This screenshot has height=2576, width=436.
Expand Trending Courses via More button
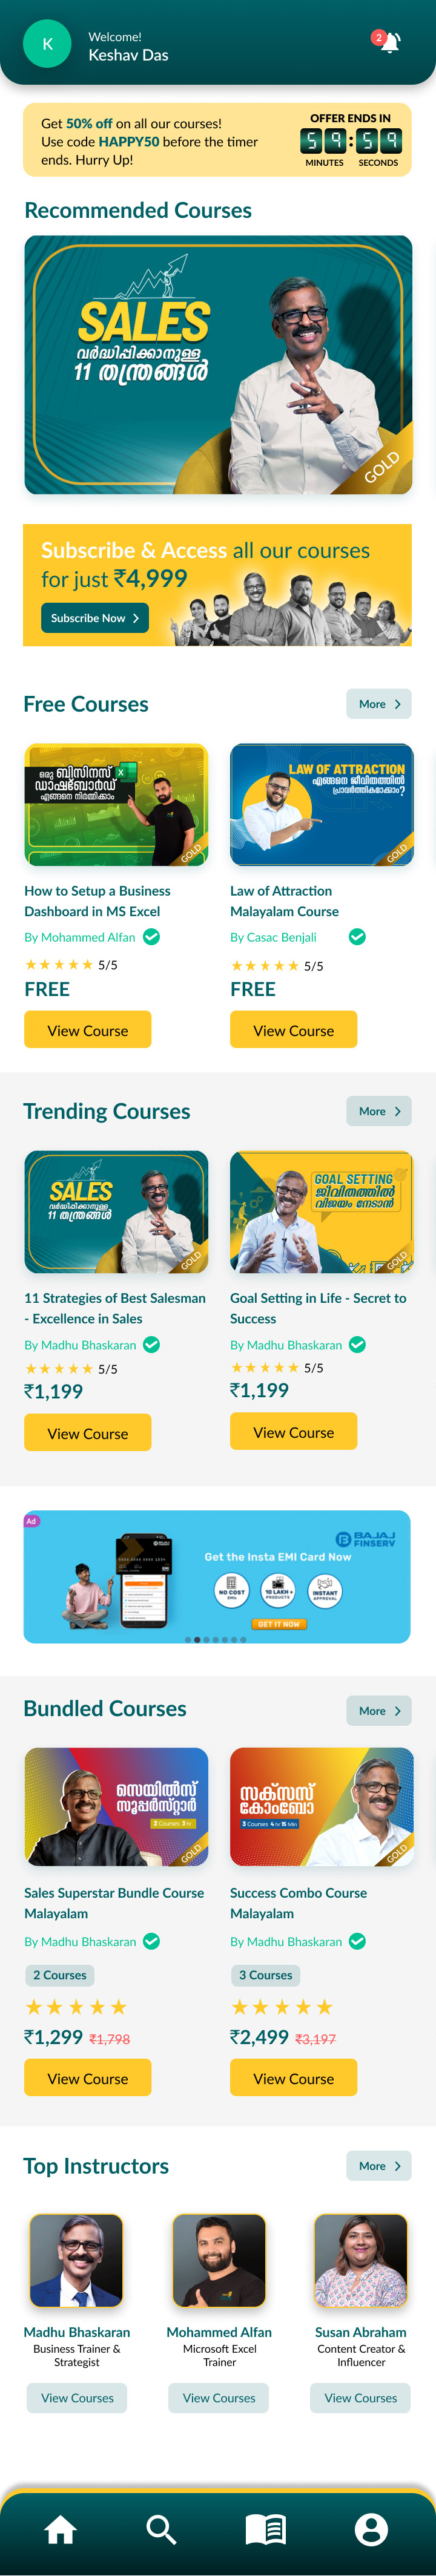click(379, 1111)
